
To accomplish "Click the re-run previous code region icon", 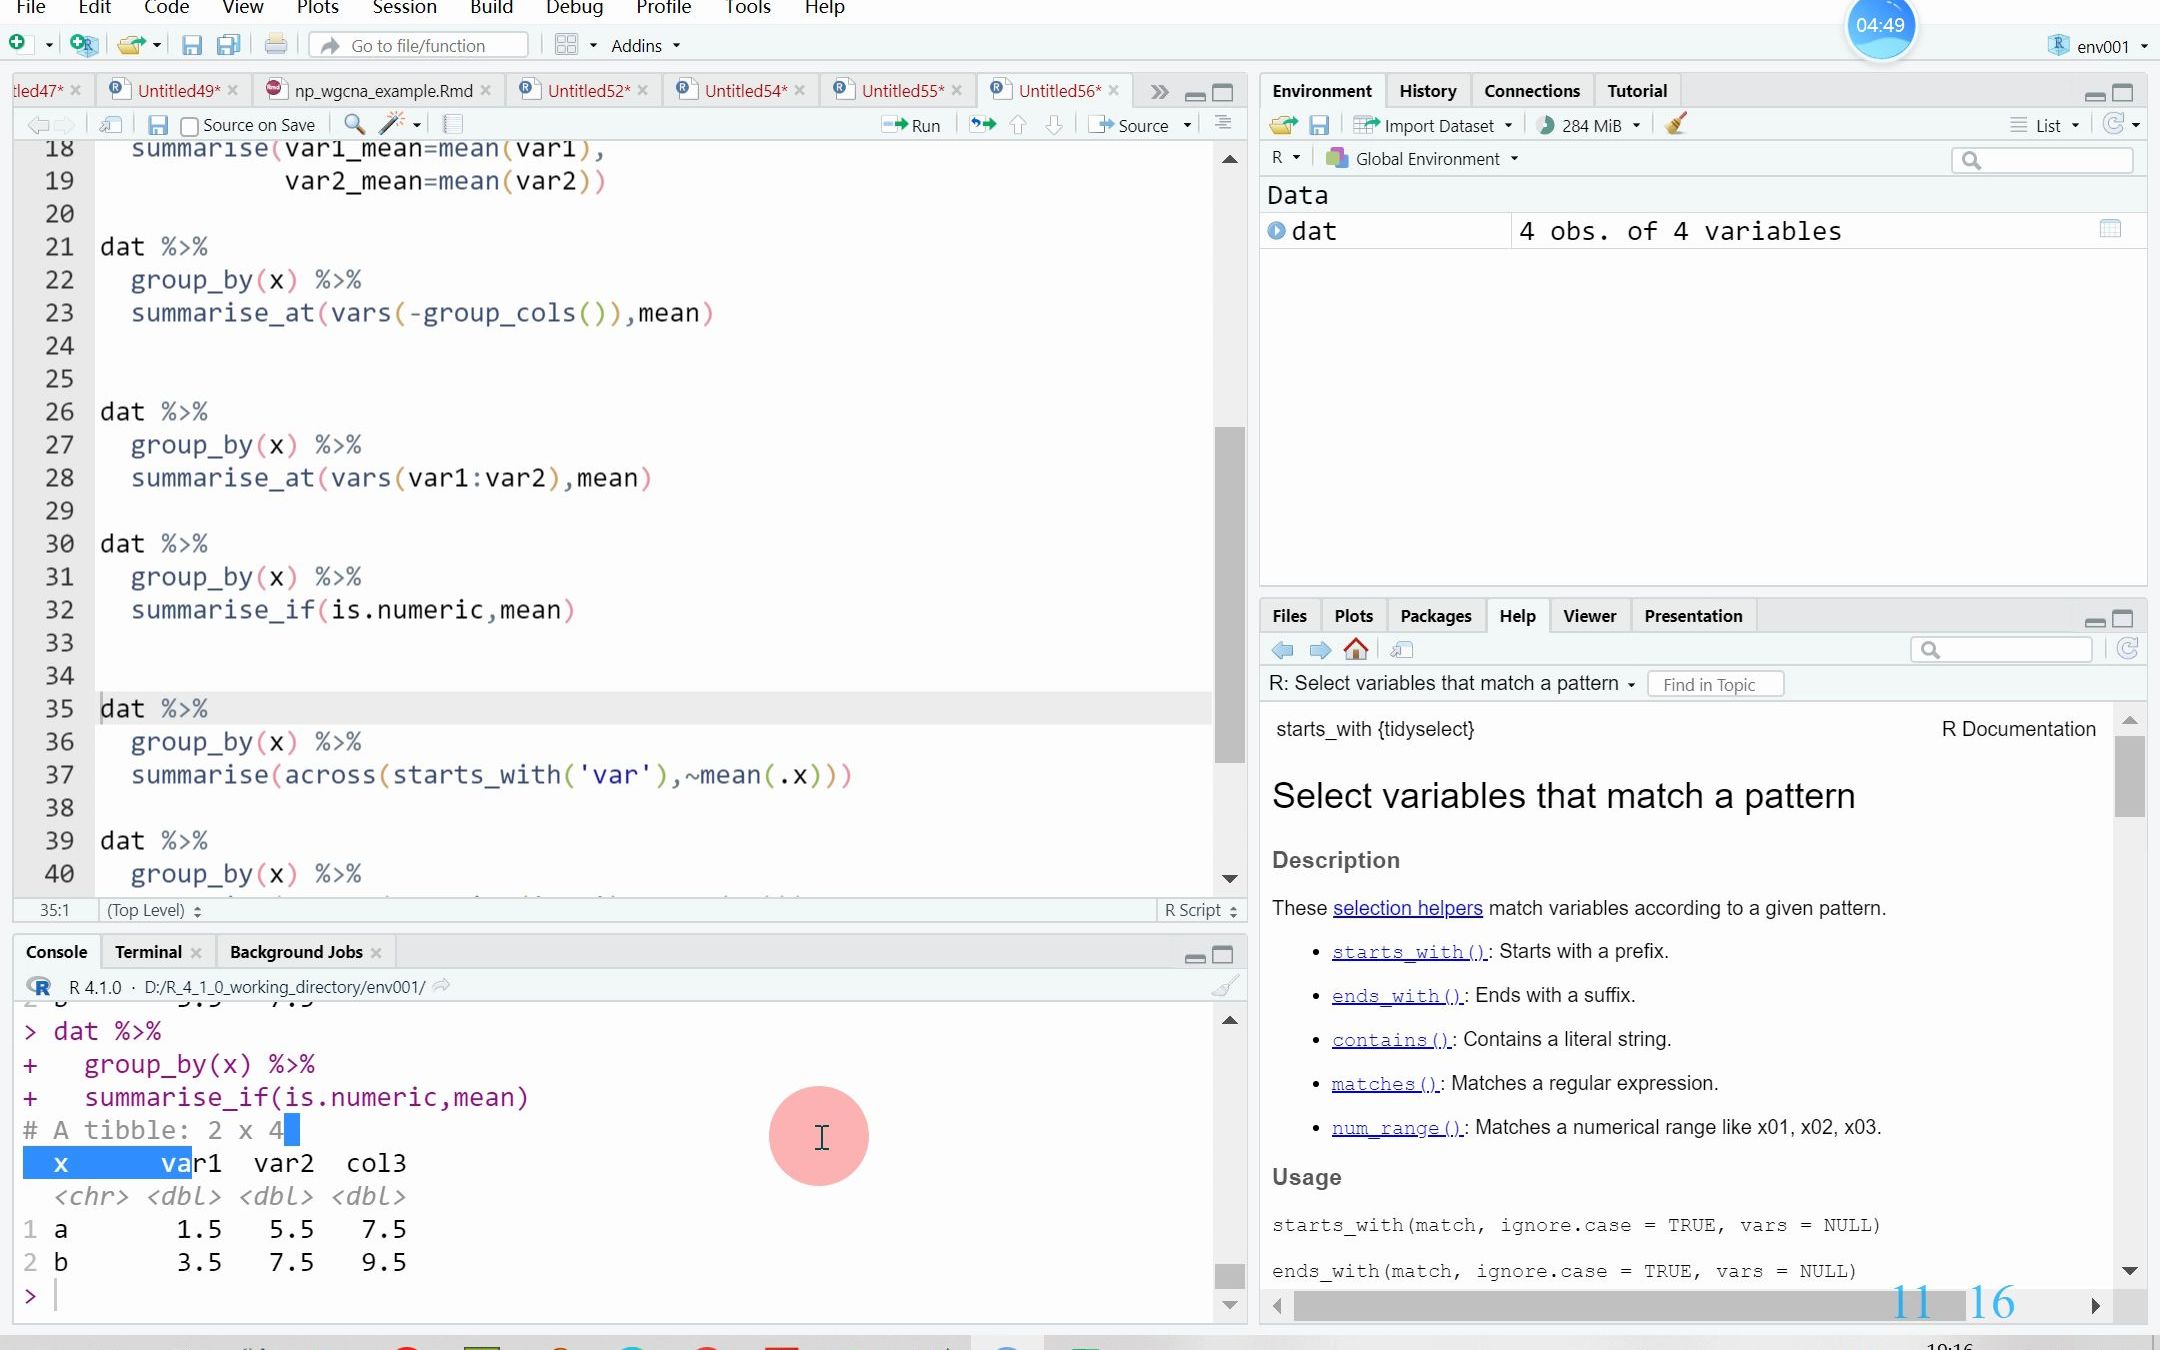I will [x=983, y=125].
